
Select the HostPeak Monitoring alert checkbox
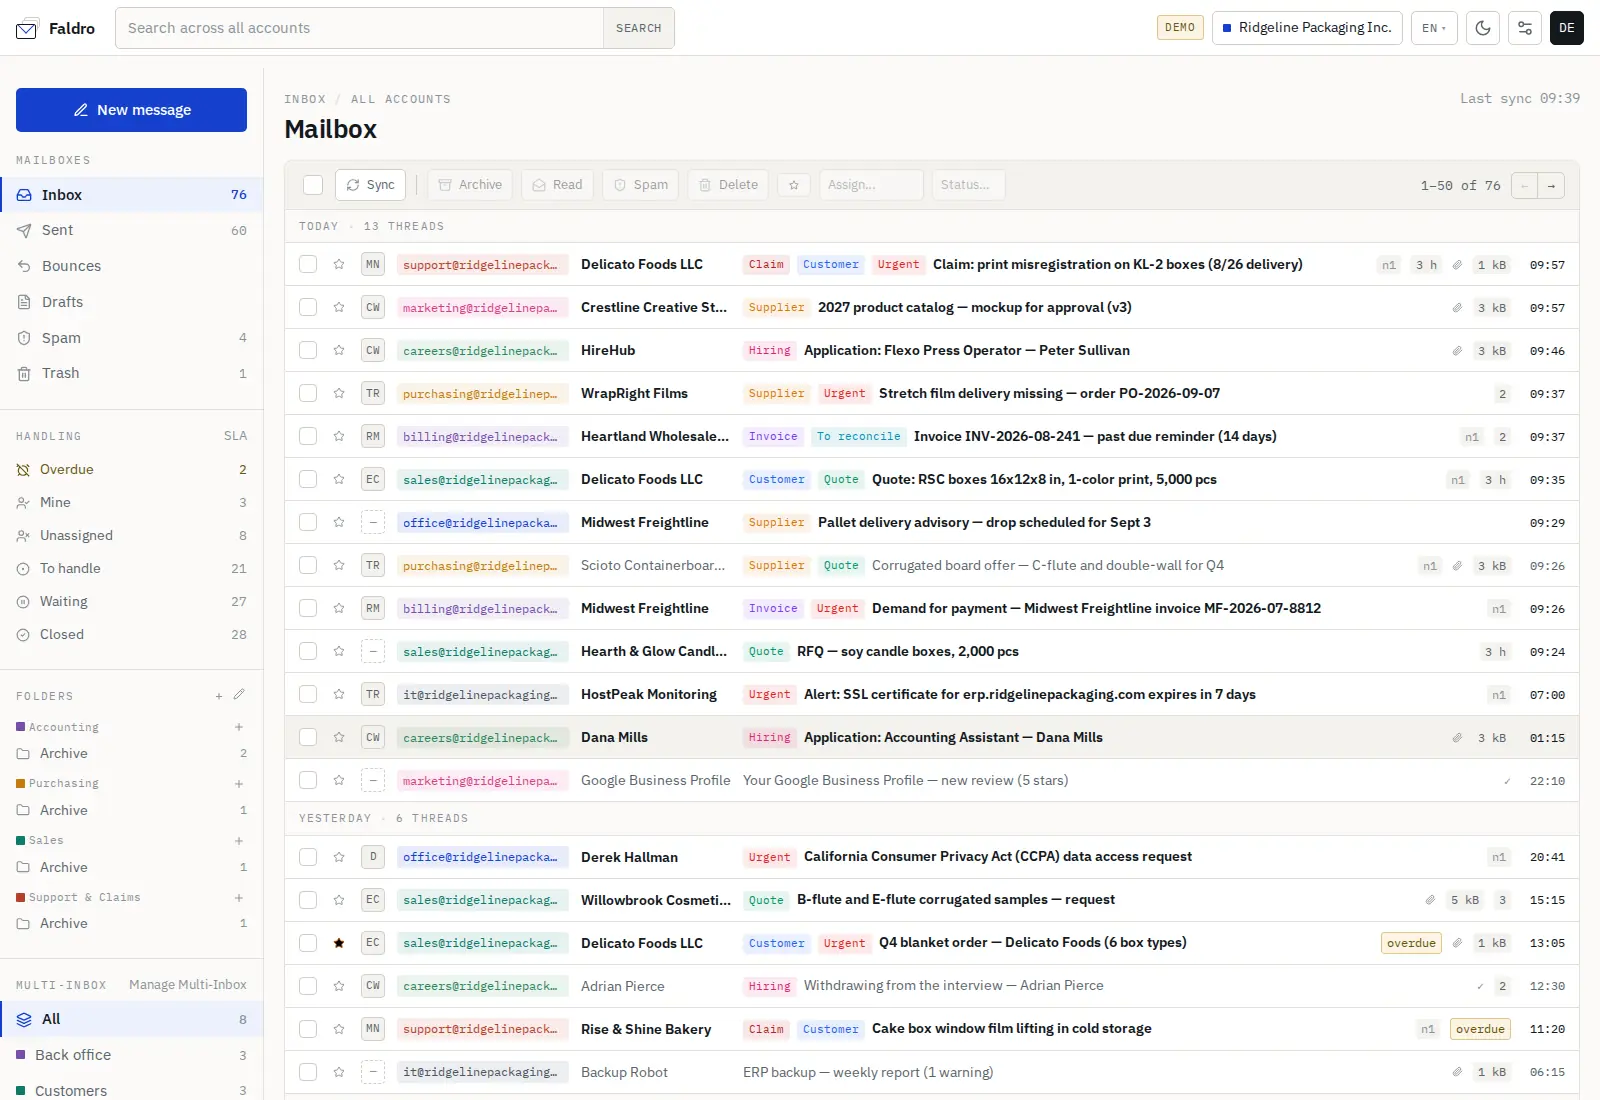308,694
